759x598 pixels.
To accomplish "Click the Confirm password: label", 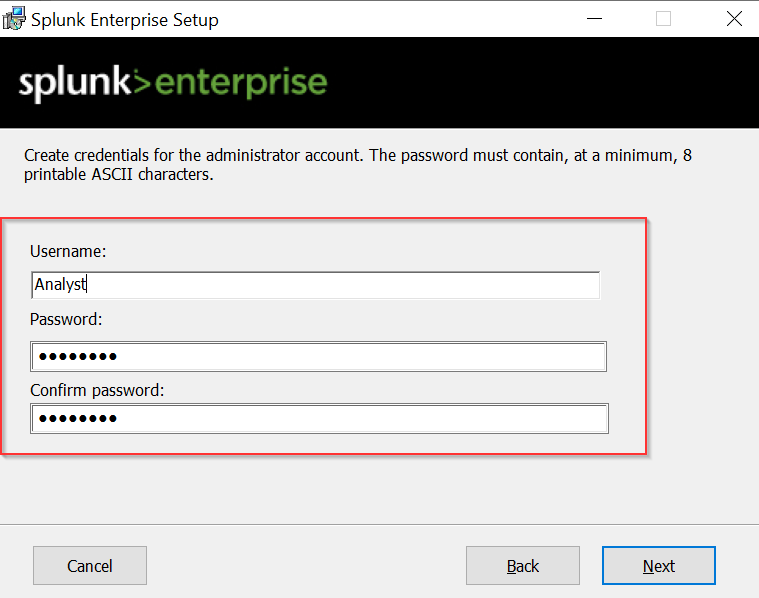I will (x=97, y=390).
